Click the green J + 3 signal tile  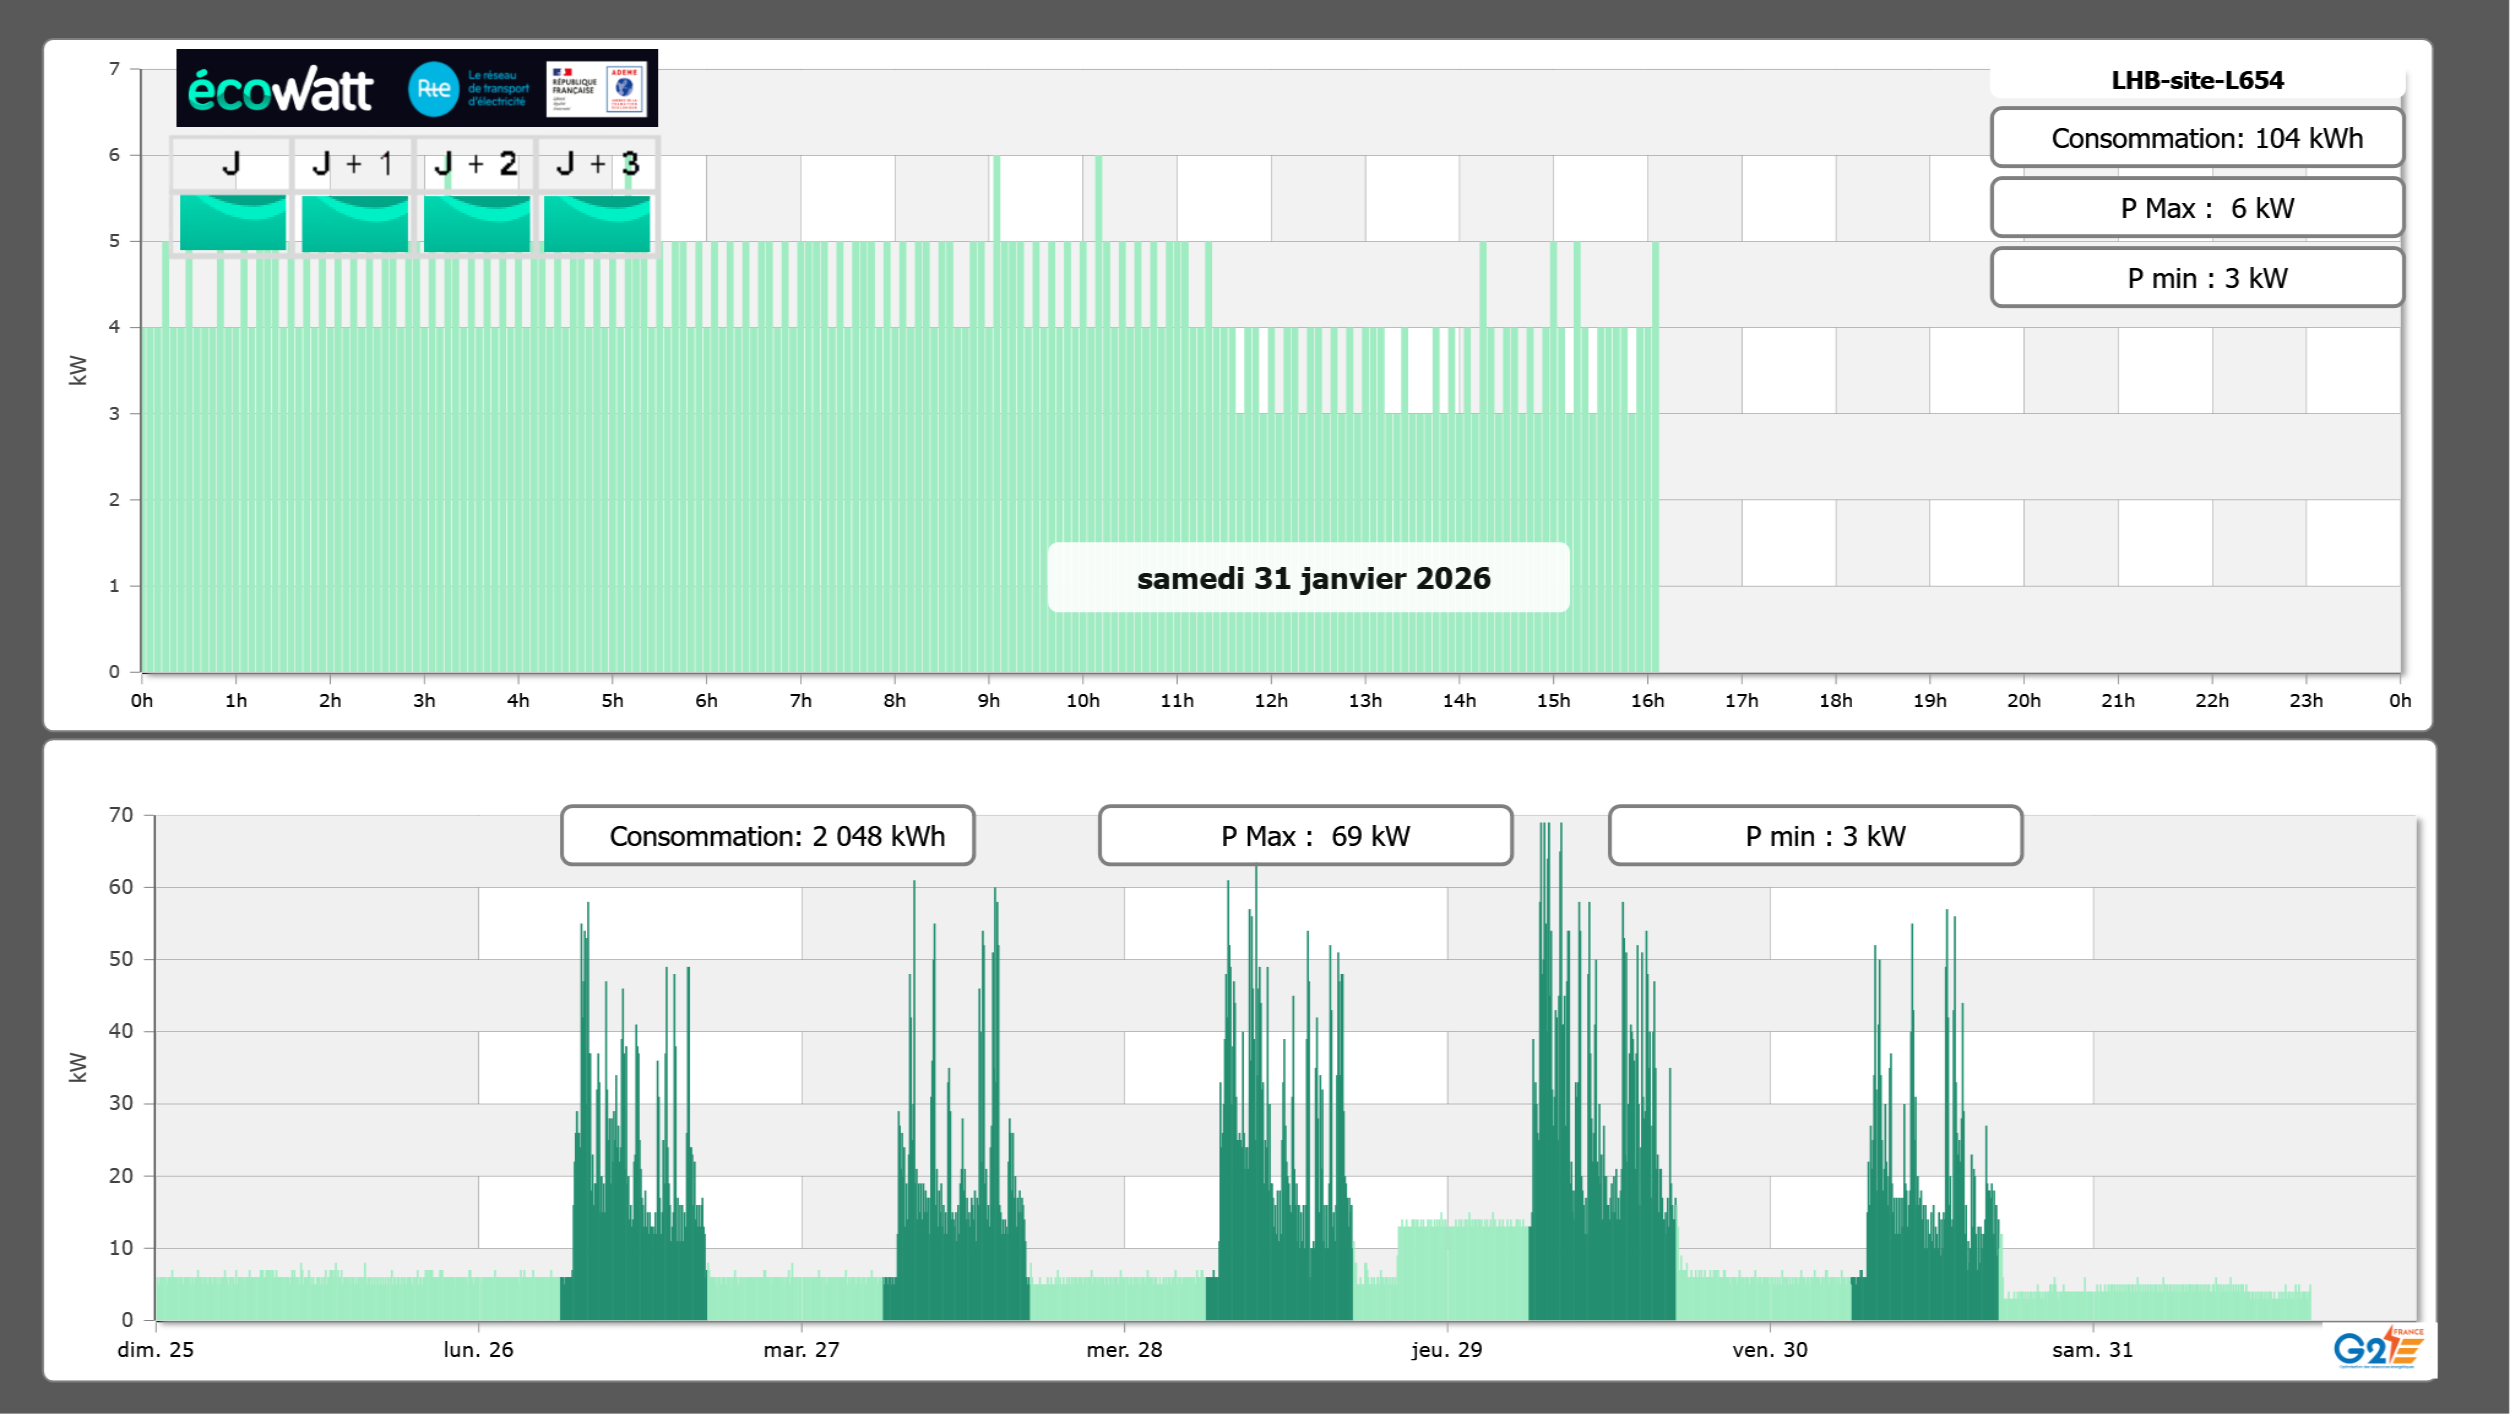tap(597, 223)
